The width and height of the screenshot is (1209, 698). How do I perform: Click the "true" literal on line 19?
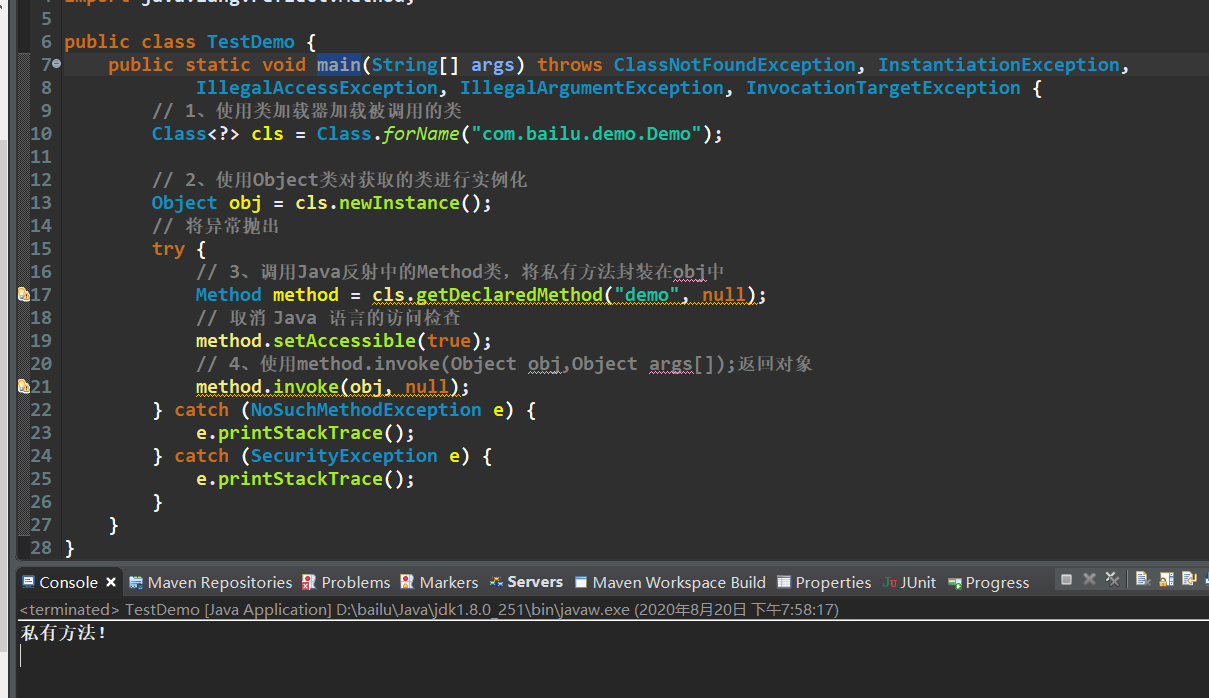click(449, 341)
